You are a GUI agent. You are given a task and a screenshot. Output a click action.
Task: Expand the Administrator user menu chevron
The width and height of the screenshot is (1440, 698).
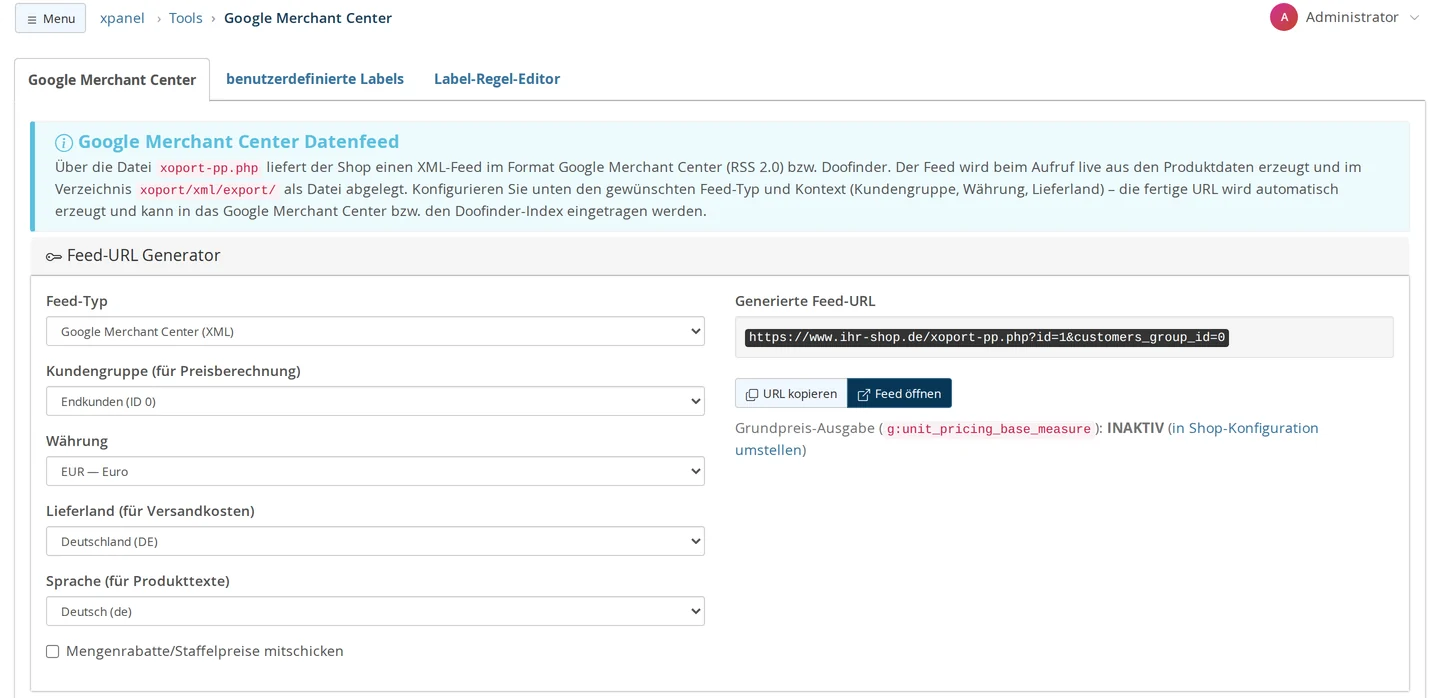tap(1414, 18)
